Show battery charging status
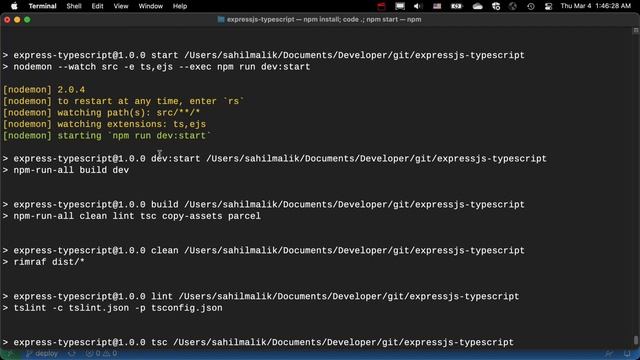The height and width of the screenshot is (360, 640). pyautogui.click(x=456, y=6)
